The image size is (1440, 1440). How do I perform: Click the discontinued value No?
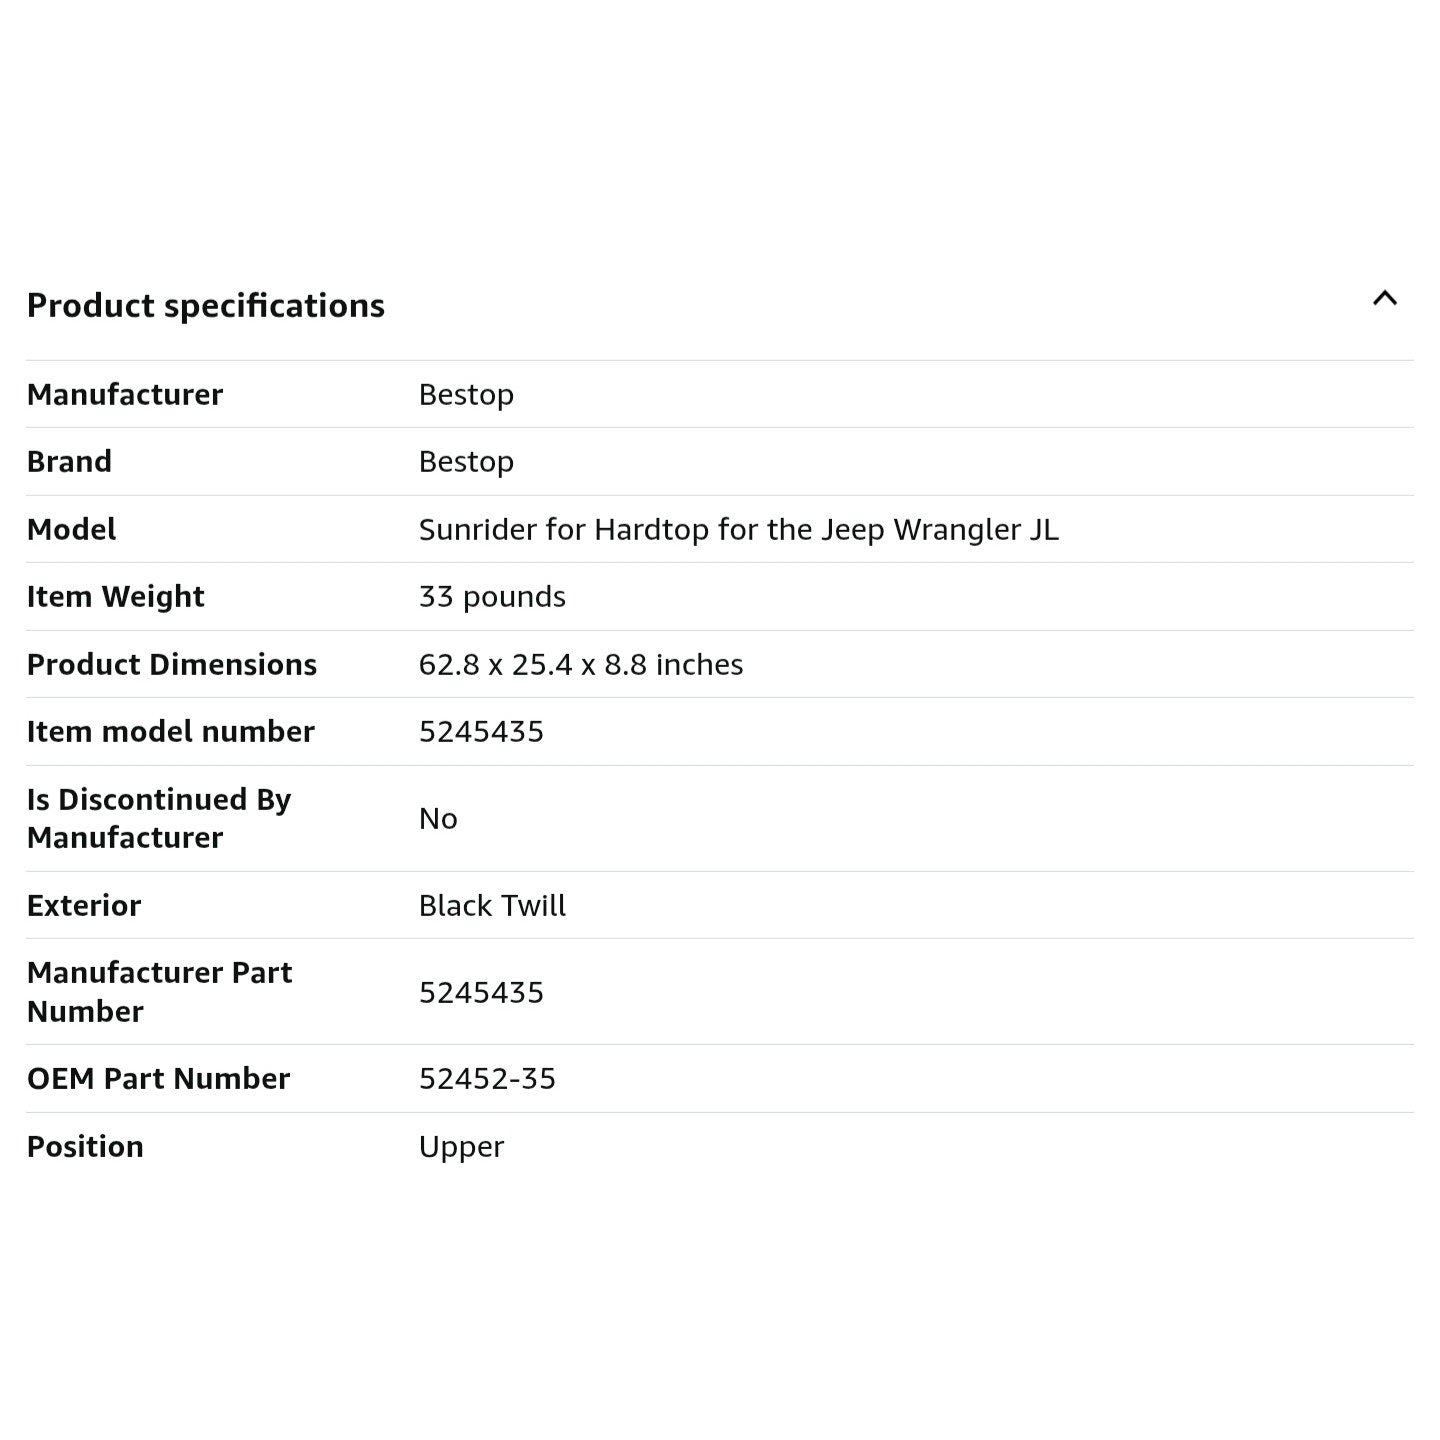[438, 819]
